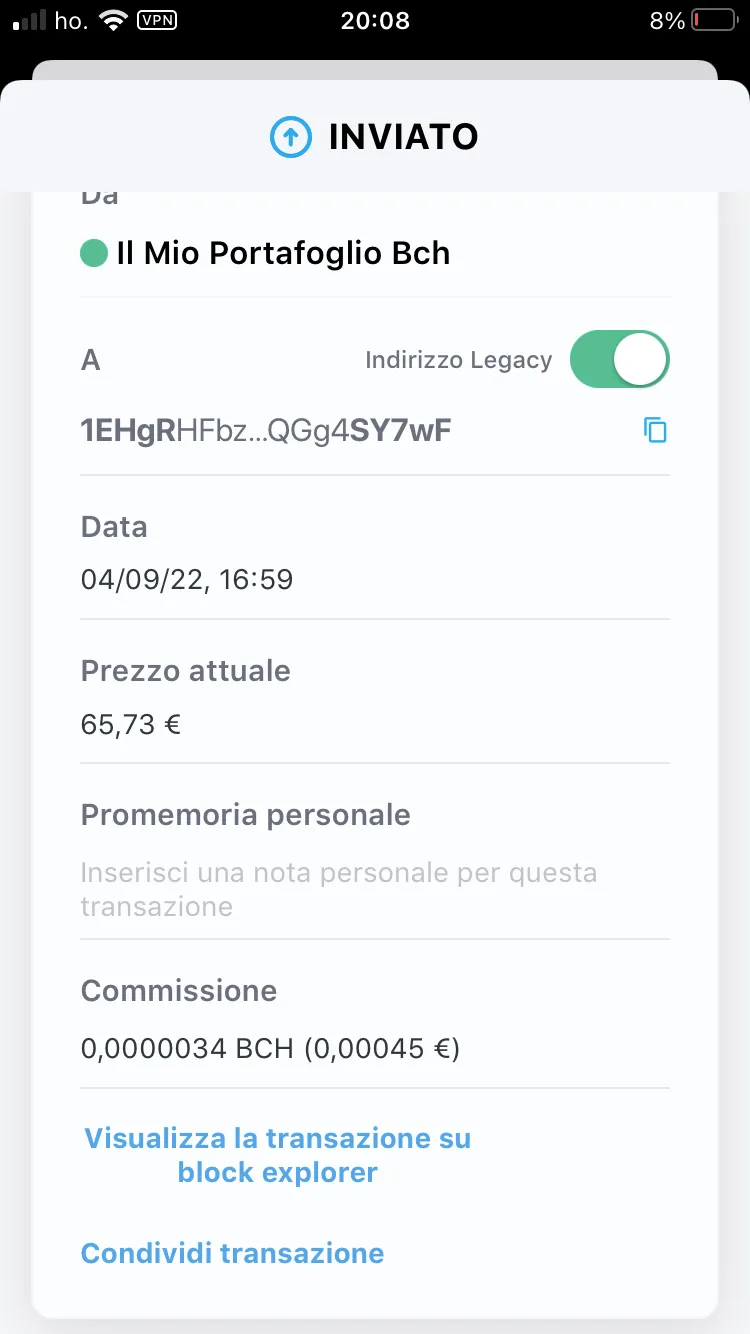Tap the cellular signal bars icon
Viewport: 750px width, 1334px height.
[30, 20]
